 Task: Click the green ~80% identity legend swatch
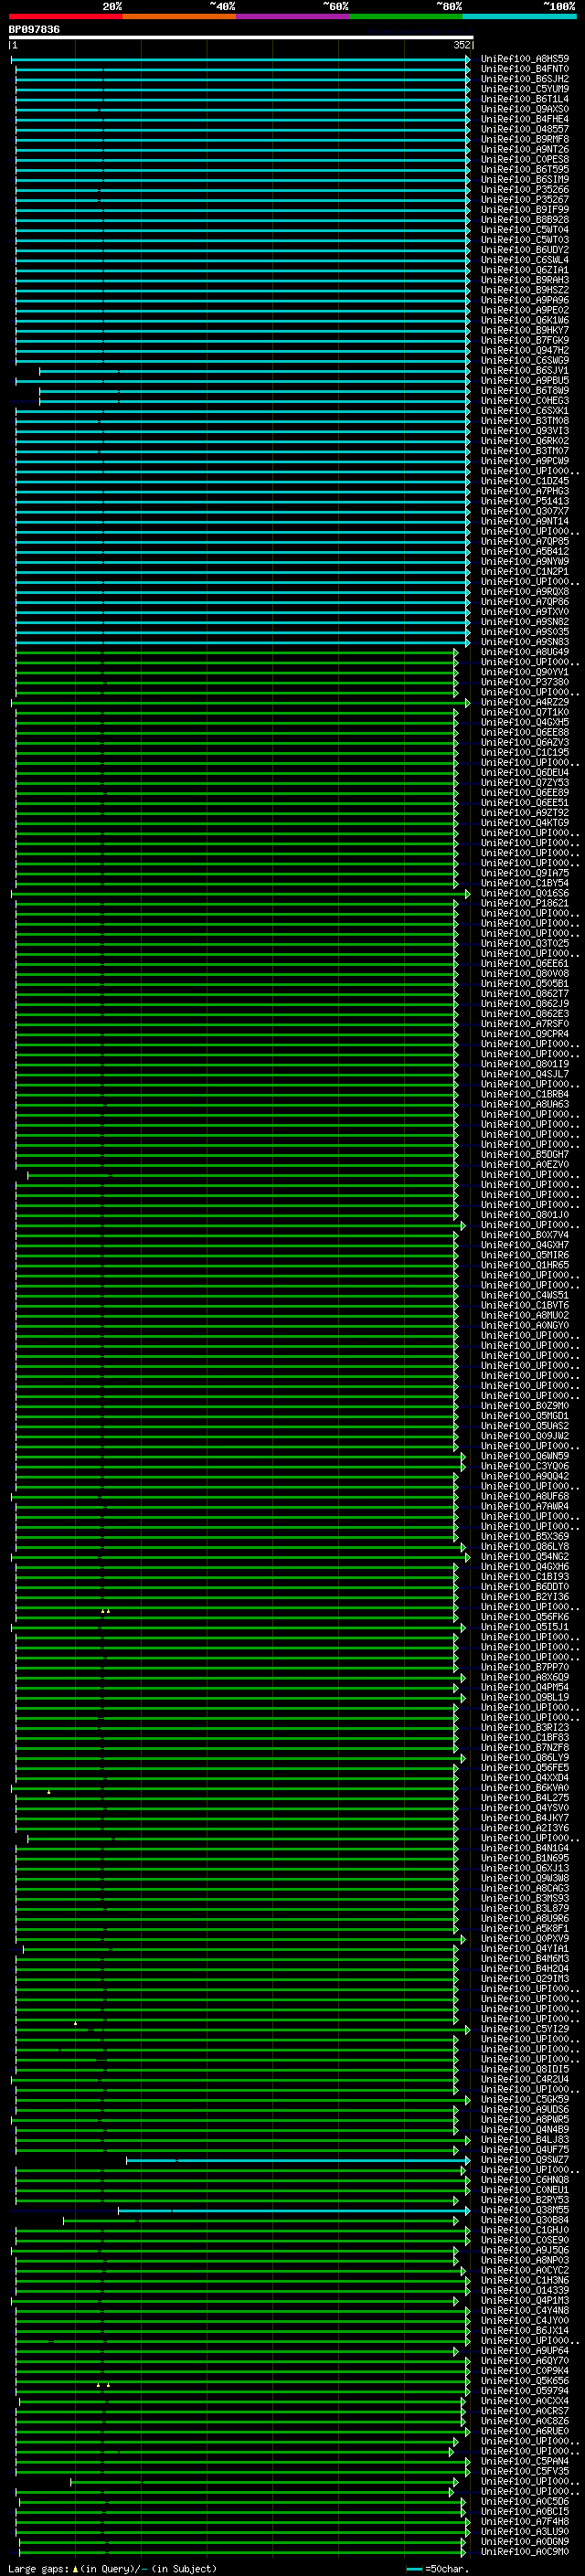click(x=406, y=16)
